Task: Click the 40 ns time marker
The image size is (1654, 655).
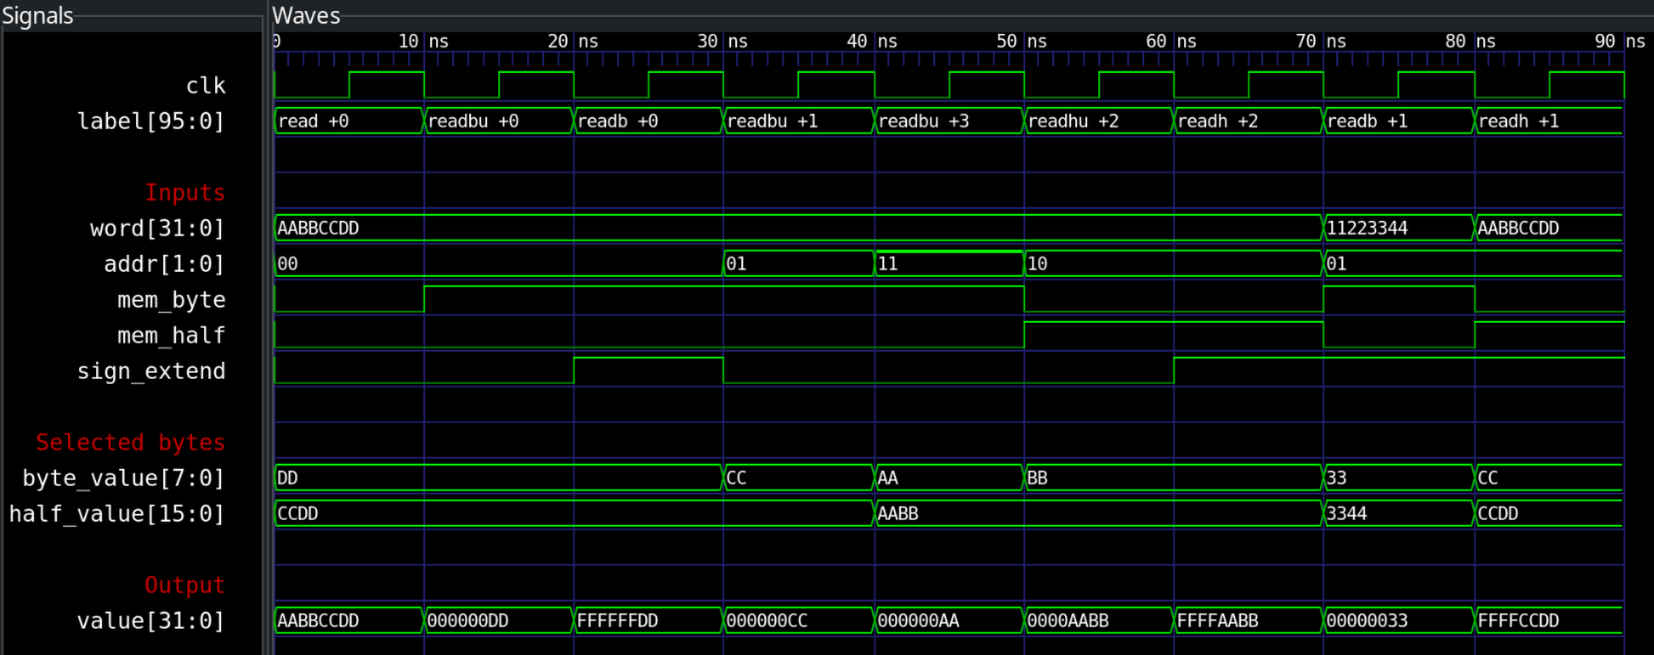Action: [872, 41]
